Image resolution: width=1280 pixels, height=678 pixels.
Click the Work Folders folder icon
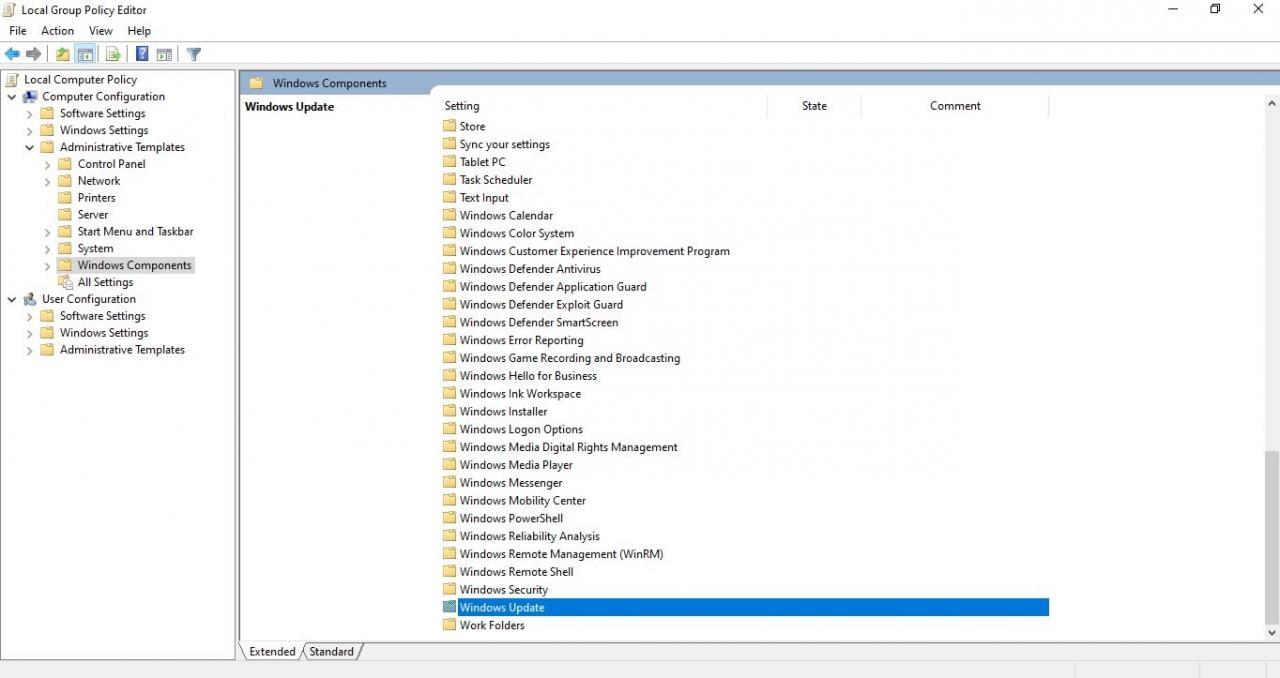coord(449,625)
